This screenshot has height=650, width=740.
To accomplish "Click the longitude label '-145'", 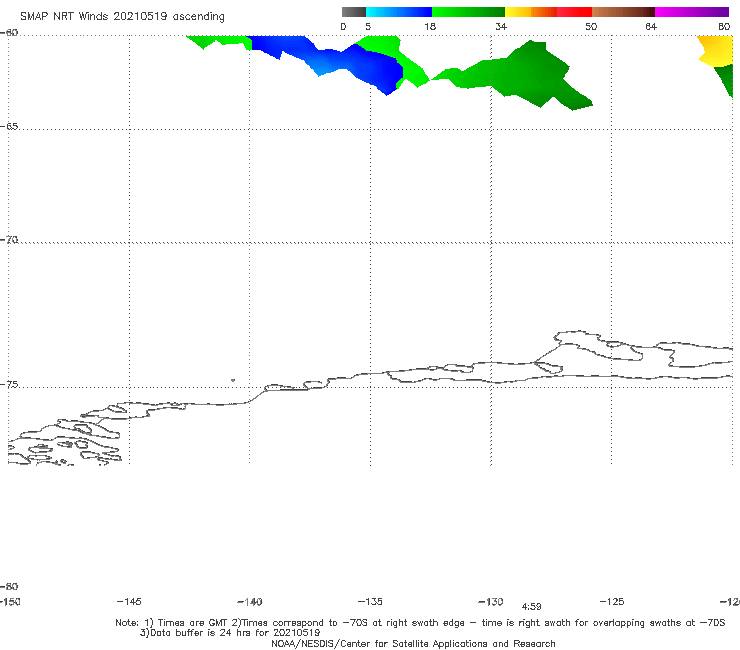I will (129, 601).
